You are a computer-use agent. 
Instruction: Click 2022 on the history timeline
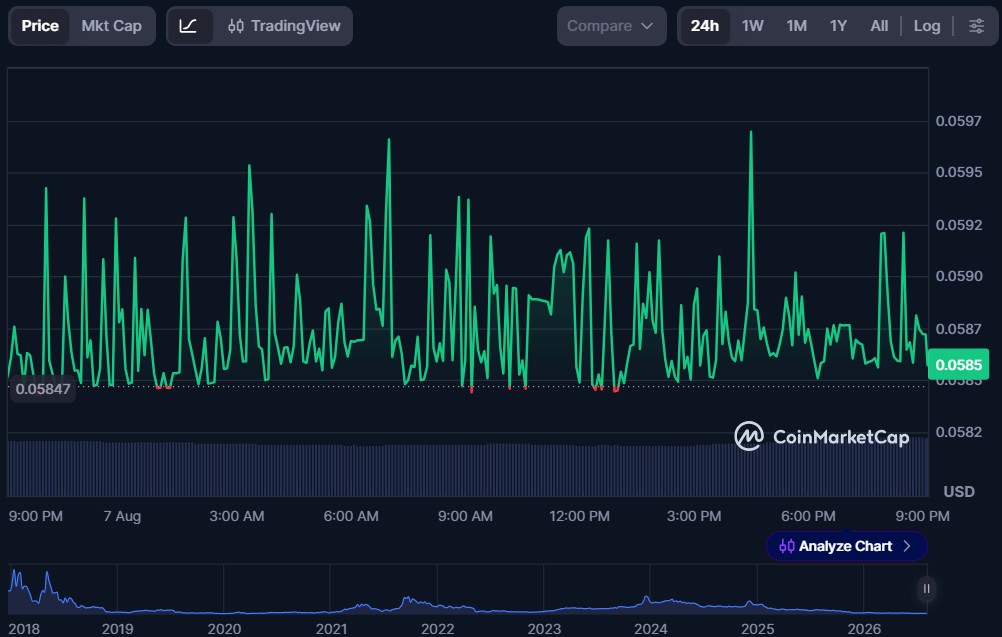point(438,629)
